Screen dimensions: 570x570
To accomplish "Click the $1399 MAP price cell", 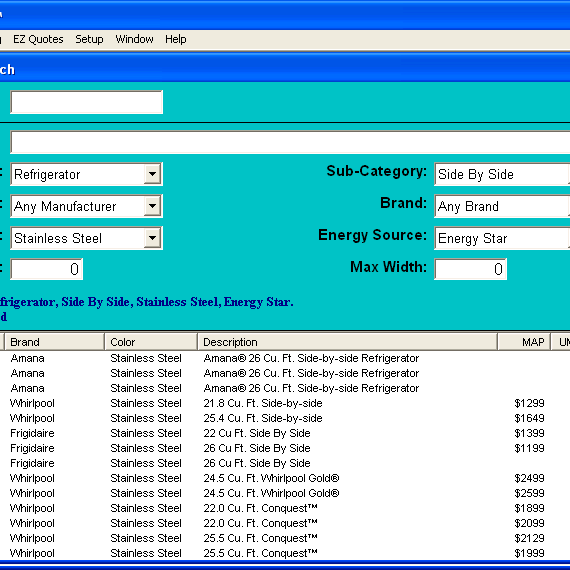I will tap(529, 433).
